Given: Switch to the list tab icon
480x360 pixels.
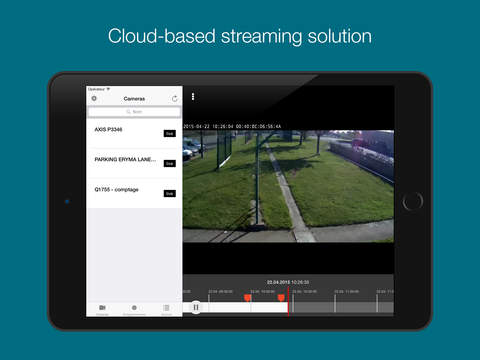Looking at the screenshot, I should click(166, 309).
